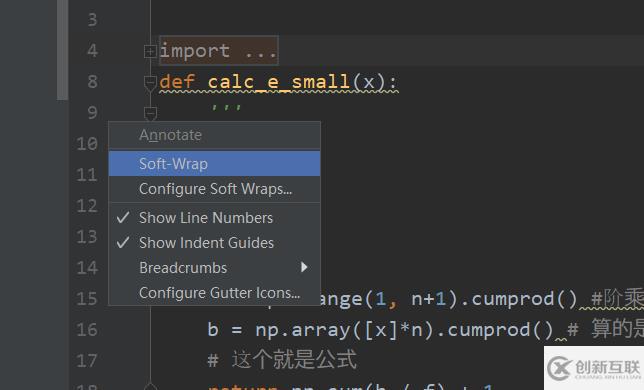Expand the Breadcrumbs submenu arrow
Screen dimensions: 644x390
click(x=304, y=267)
